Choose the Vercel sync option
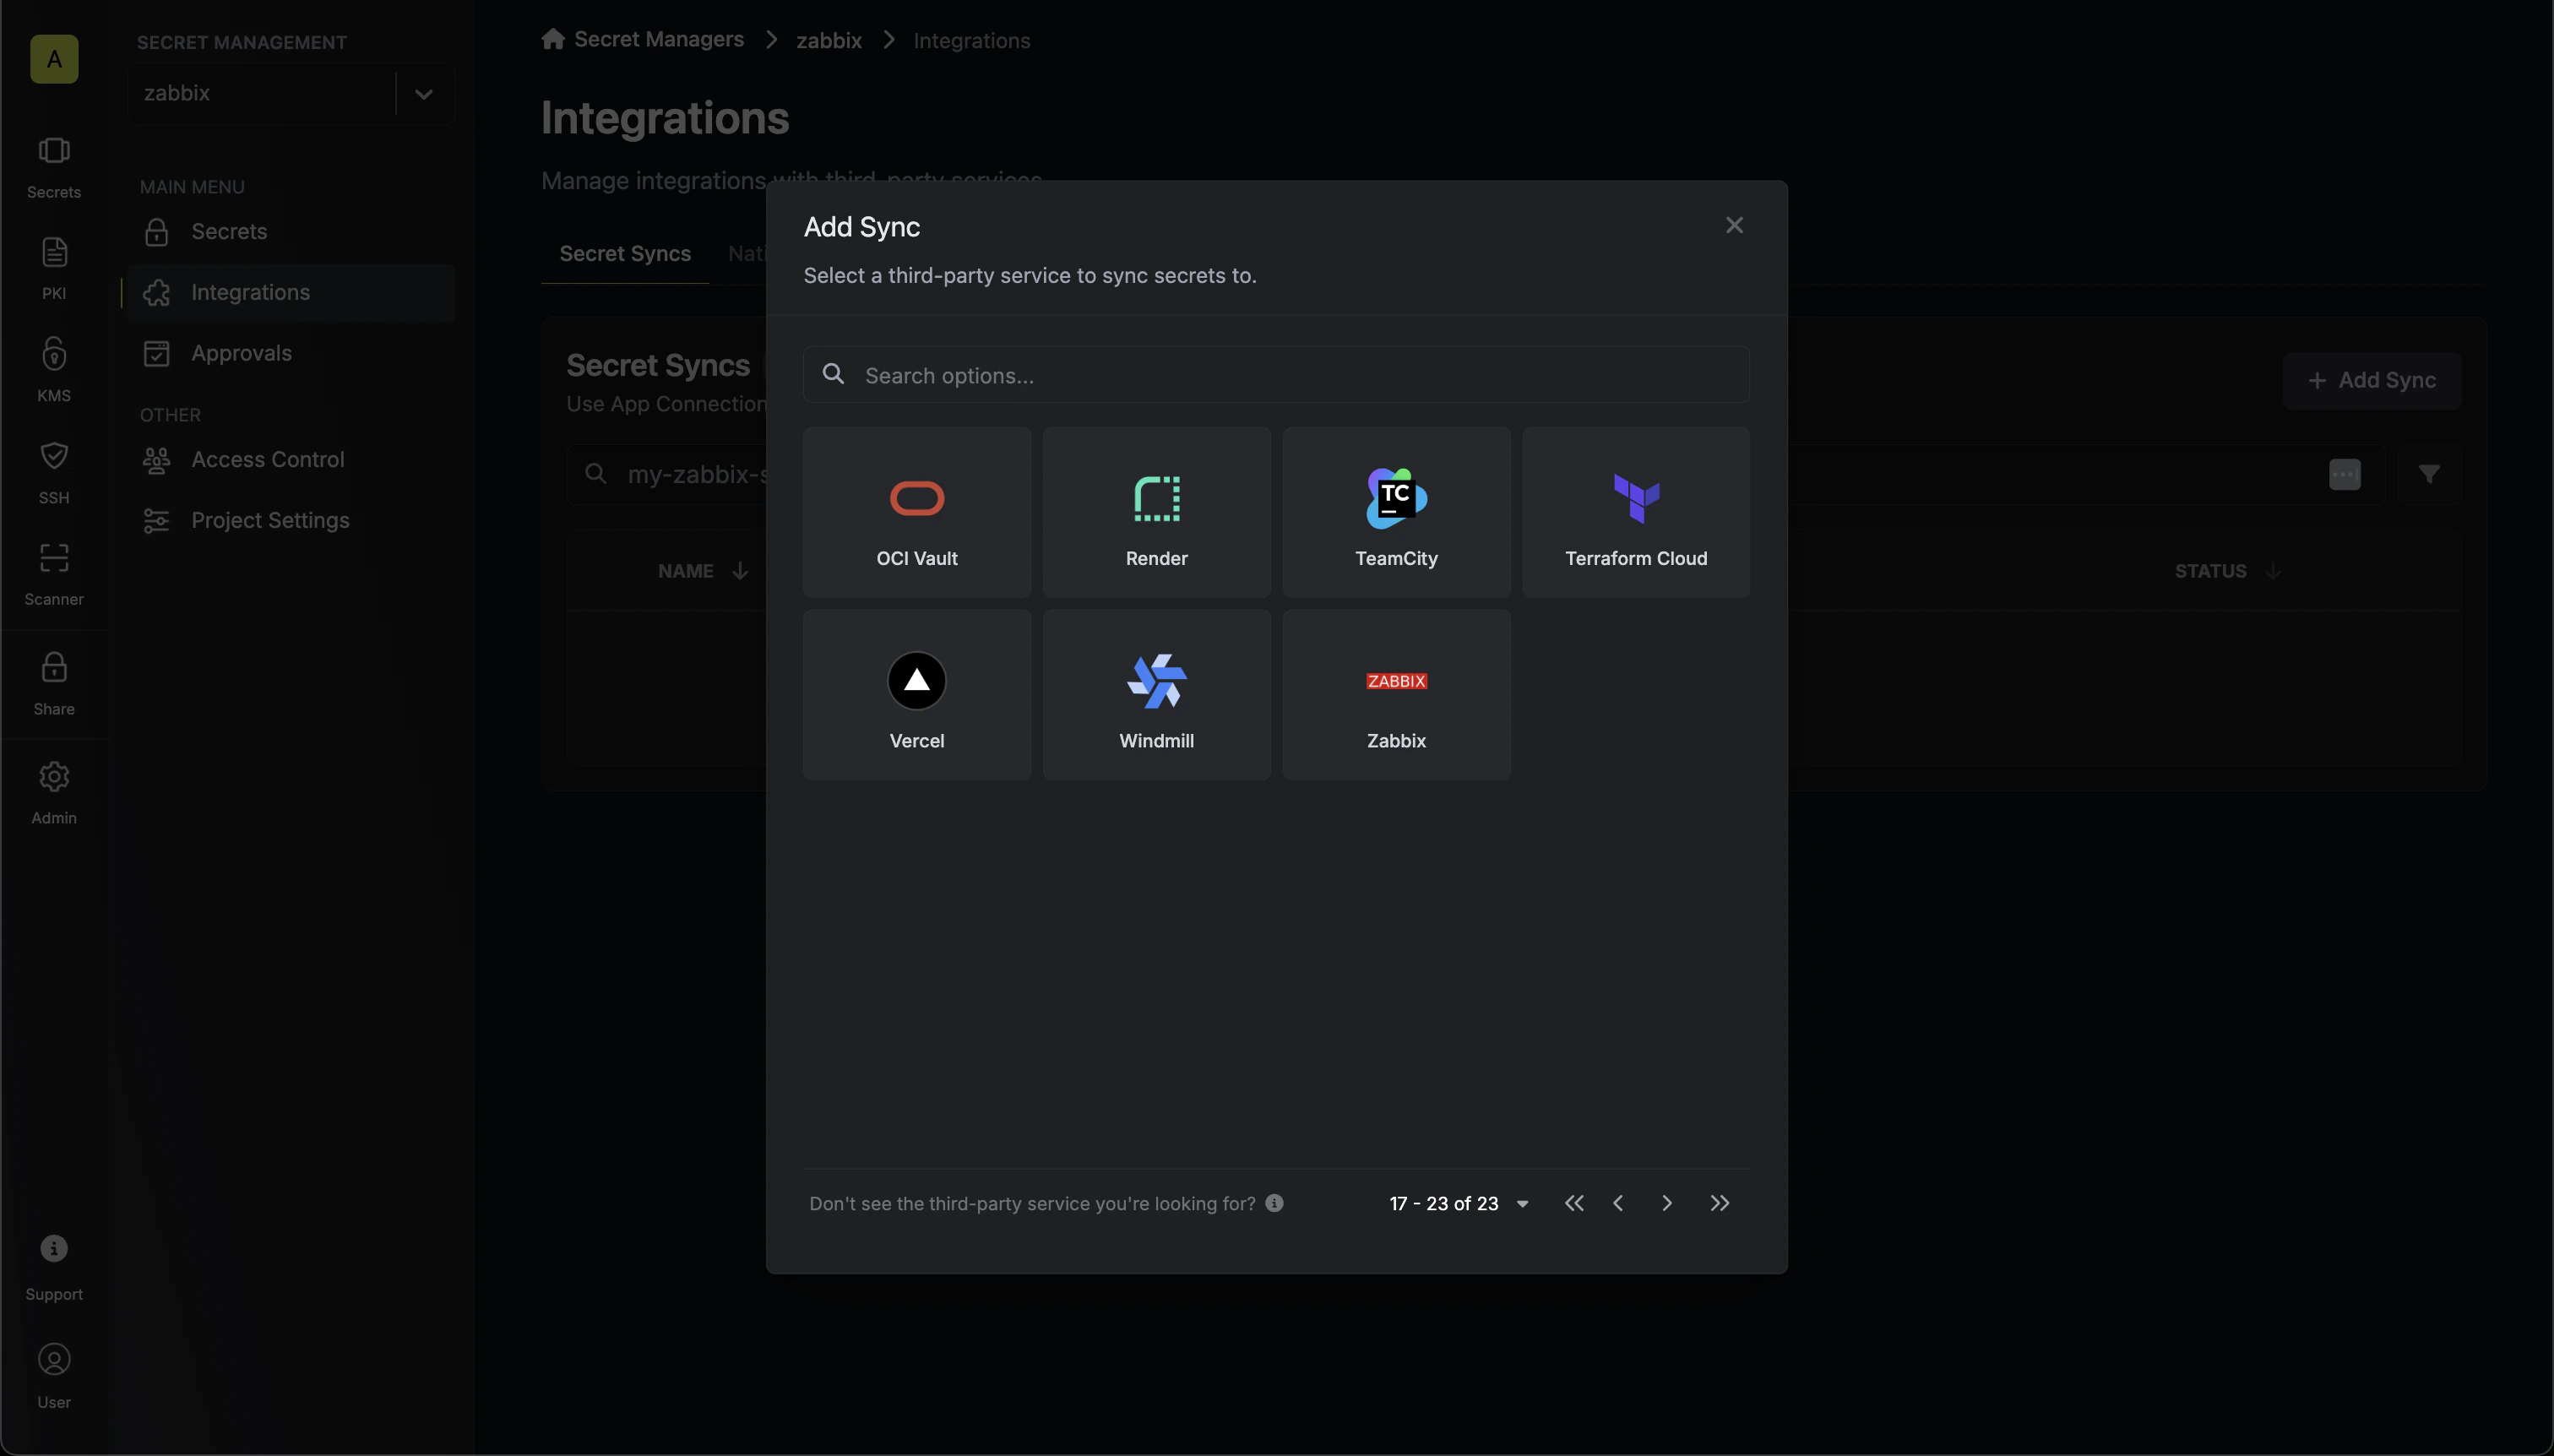Screen dimensions: 2554x1456 [x=916, y=695]
